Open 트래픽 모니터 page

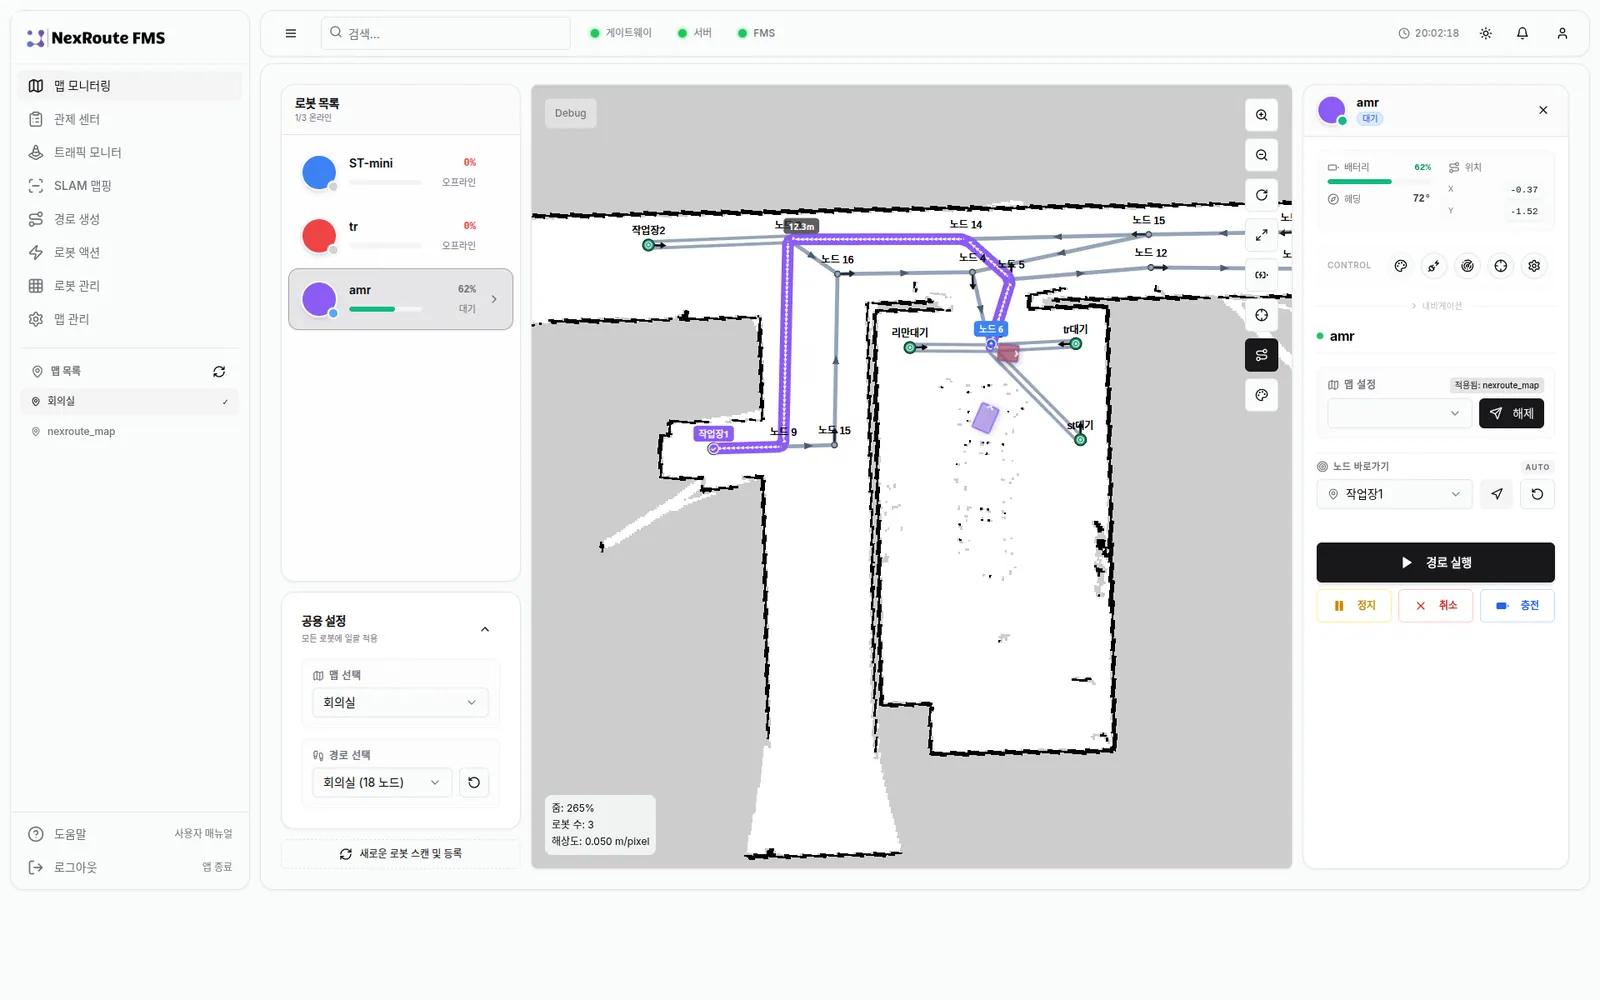(x=130, y=152)
